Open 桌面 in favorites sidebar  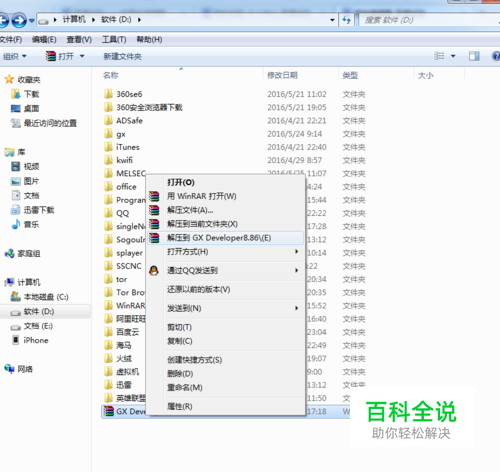point(25,108)
